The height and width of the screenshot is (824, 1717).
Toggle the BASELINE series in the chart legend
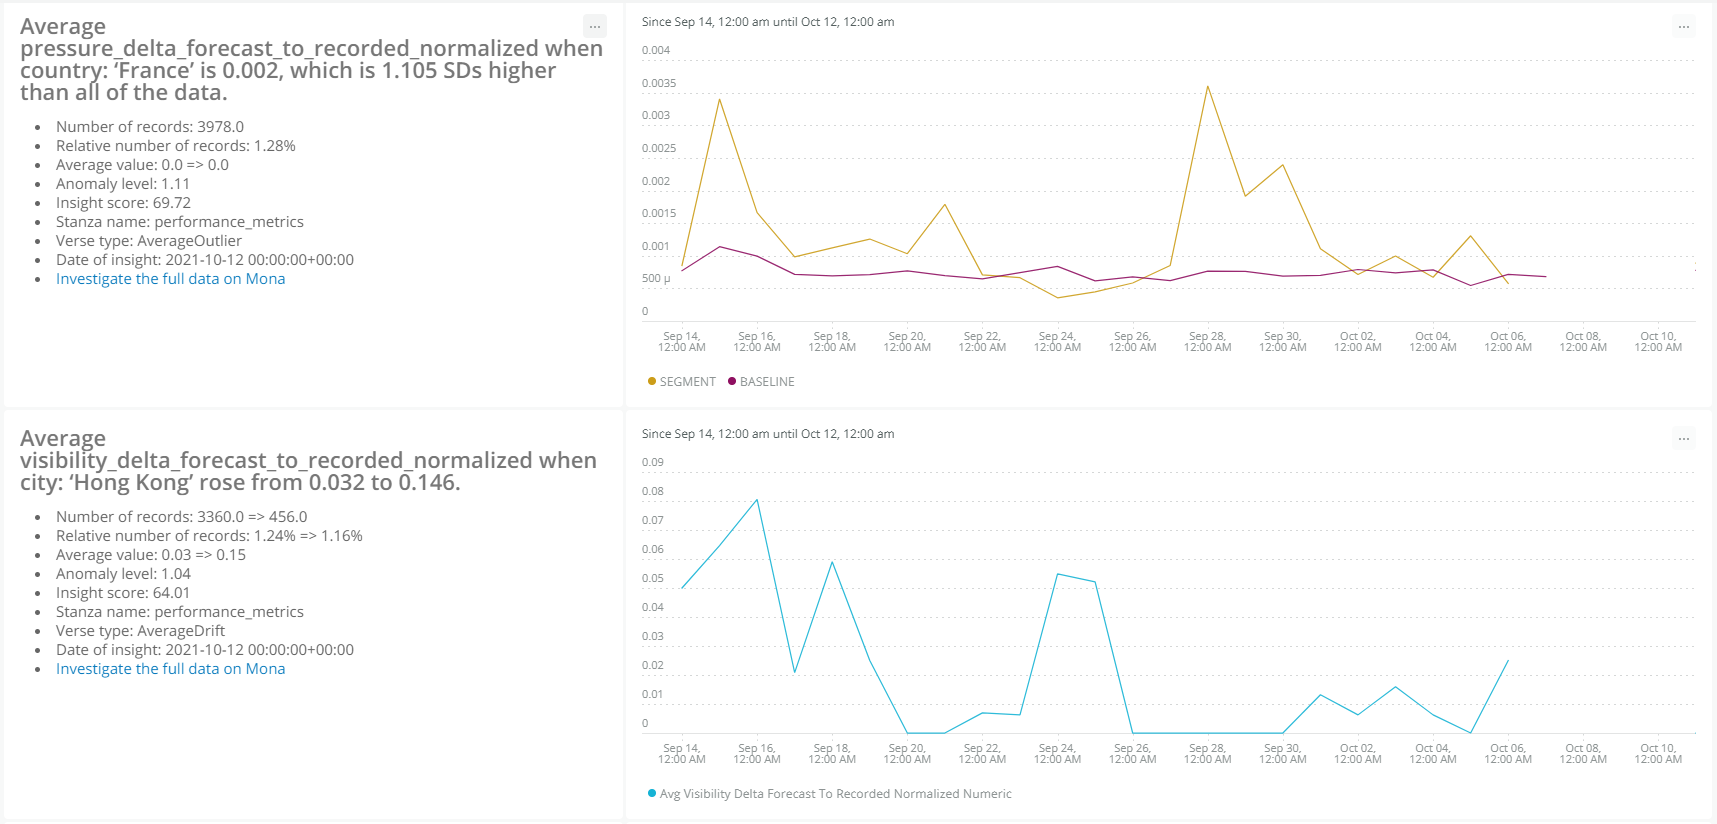(x=762, y=382)
